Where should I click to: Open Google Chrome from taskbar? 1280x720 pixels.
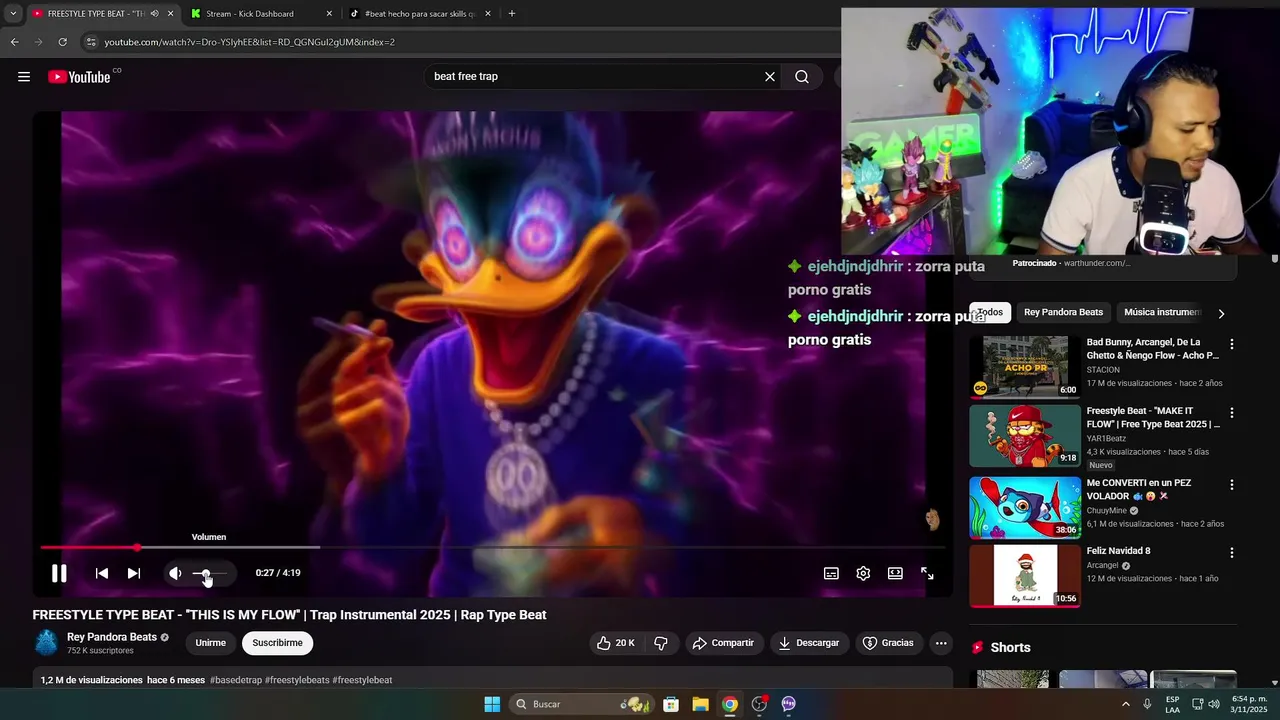(730, 704)
